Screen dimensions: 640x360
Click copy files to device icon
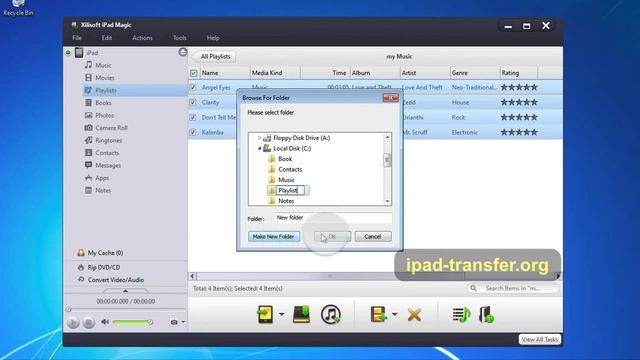tap(265, 315)
